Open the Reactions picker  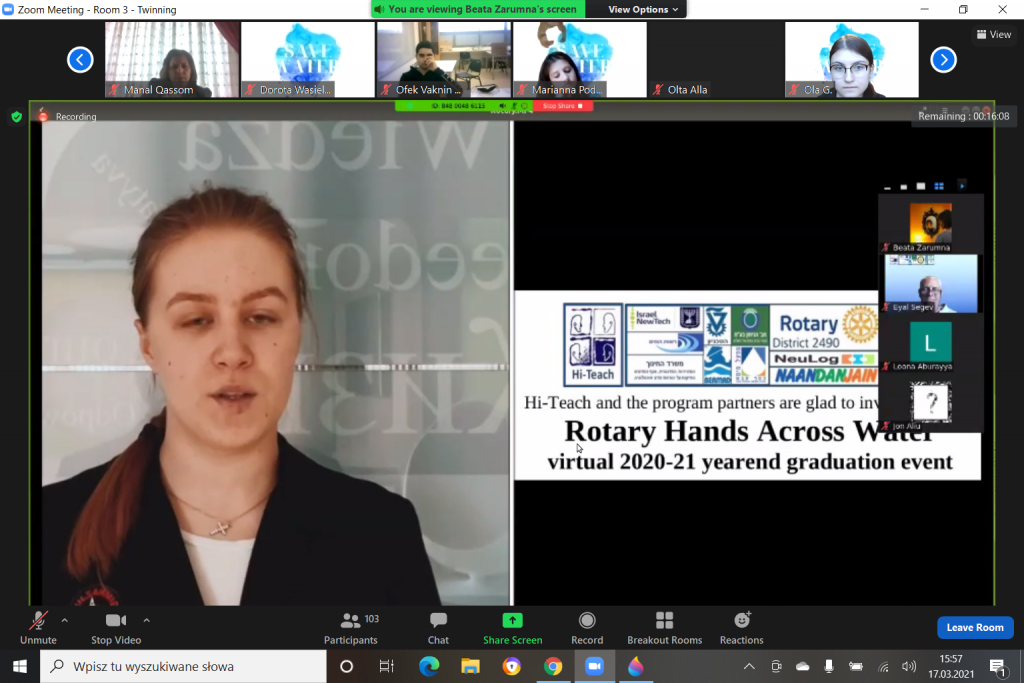741,627
